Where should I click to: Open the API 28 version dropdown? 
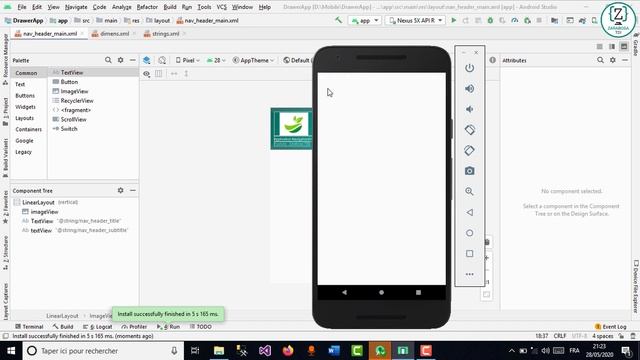pos(216,60)
